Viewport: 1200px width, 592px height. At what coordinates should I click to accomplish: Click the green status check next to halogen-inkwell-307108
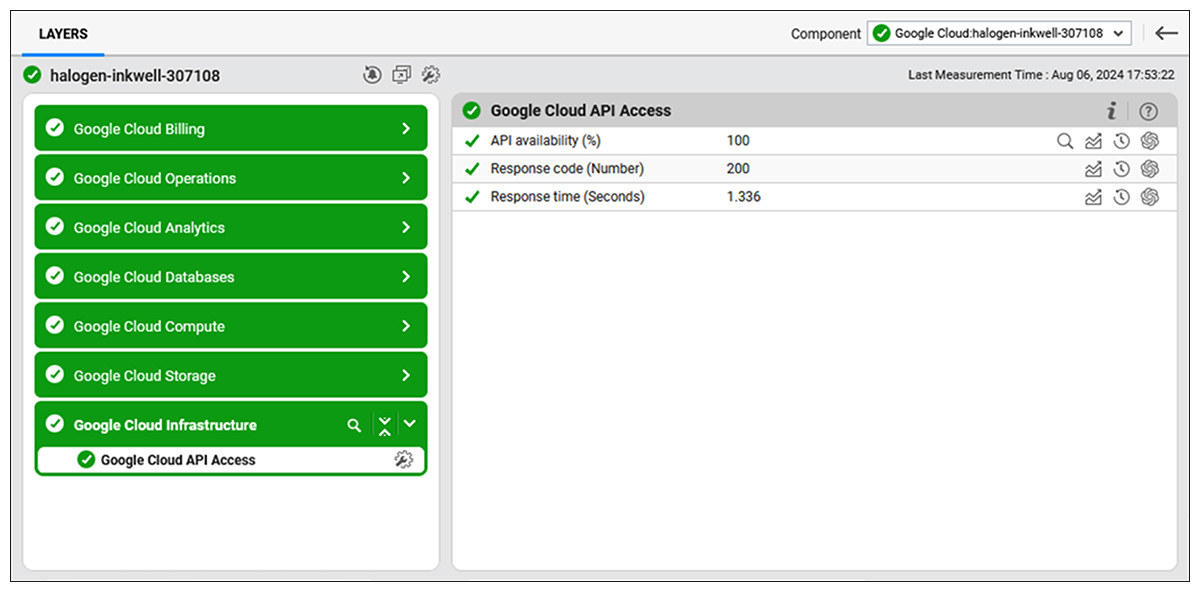[x=32, y=75]
